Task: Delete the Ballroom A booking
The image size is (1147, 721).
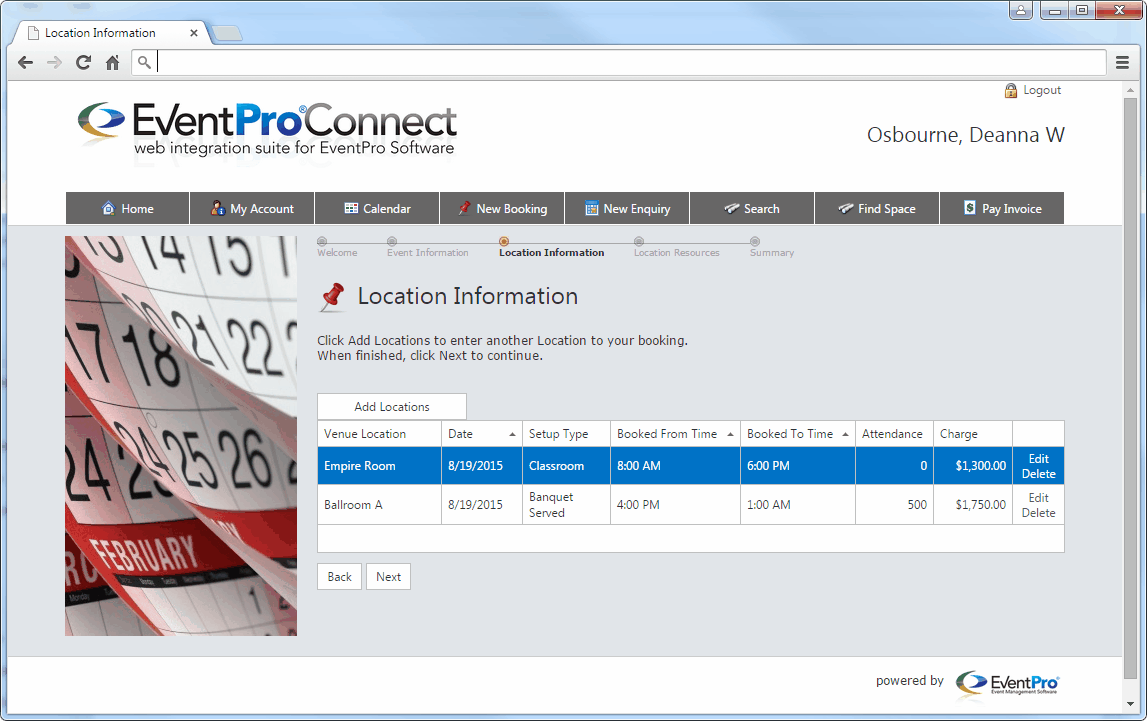Action: tap(1039, 513)
